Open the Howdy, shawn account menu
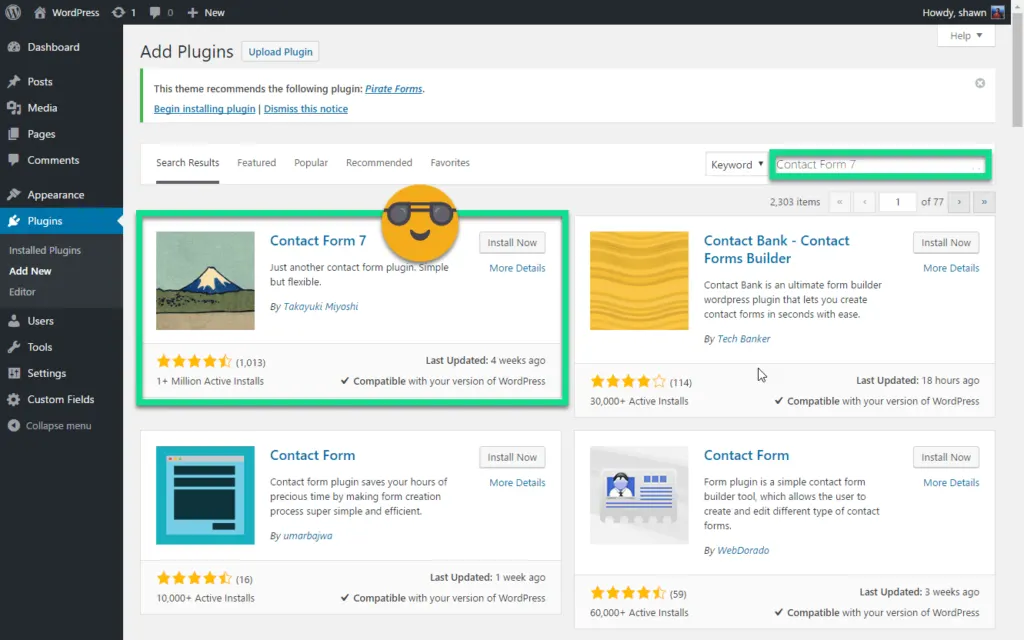 (x=963, y=12)
